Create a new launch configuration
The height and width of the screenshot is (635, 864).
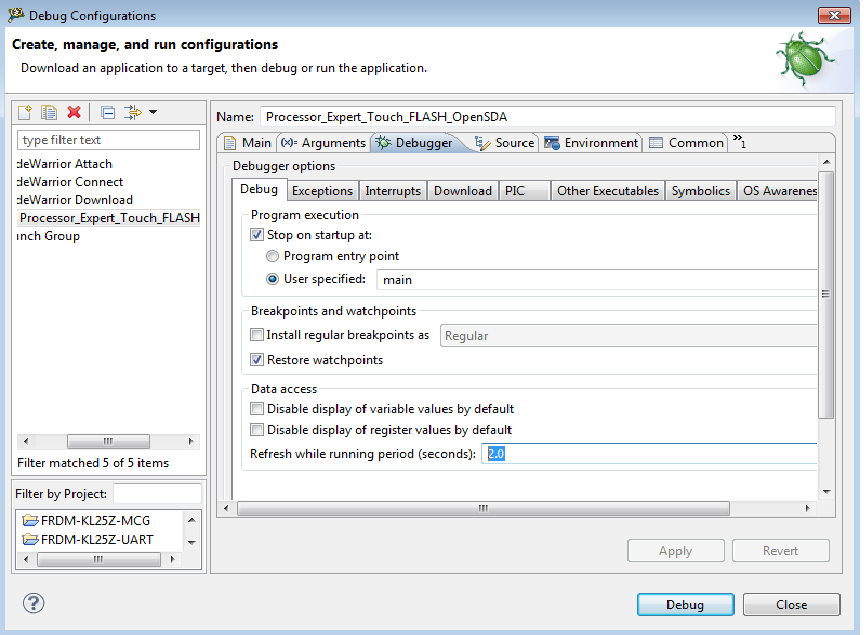pyautogui.click(x=27, y=112)
